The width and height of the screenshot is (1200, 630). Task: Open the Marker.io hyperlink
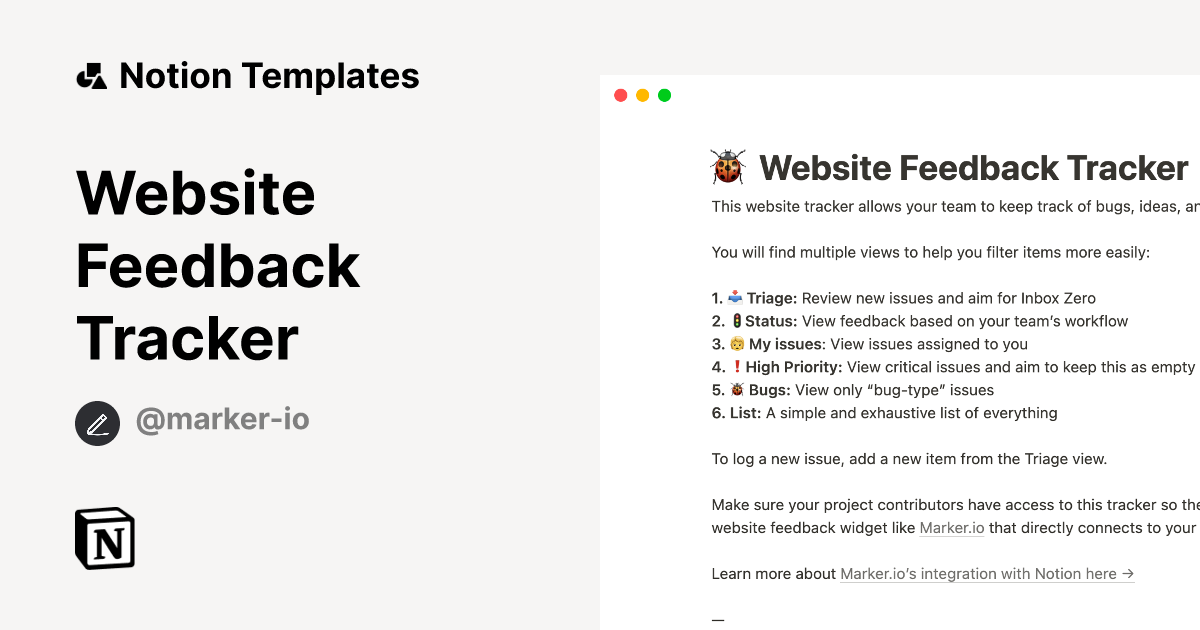point(952,527)
